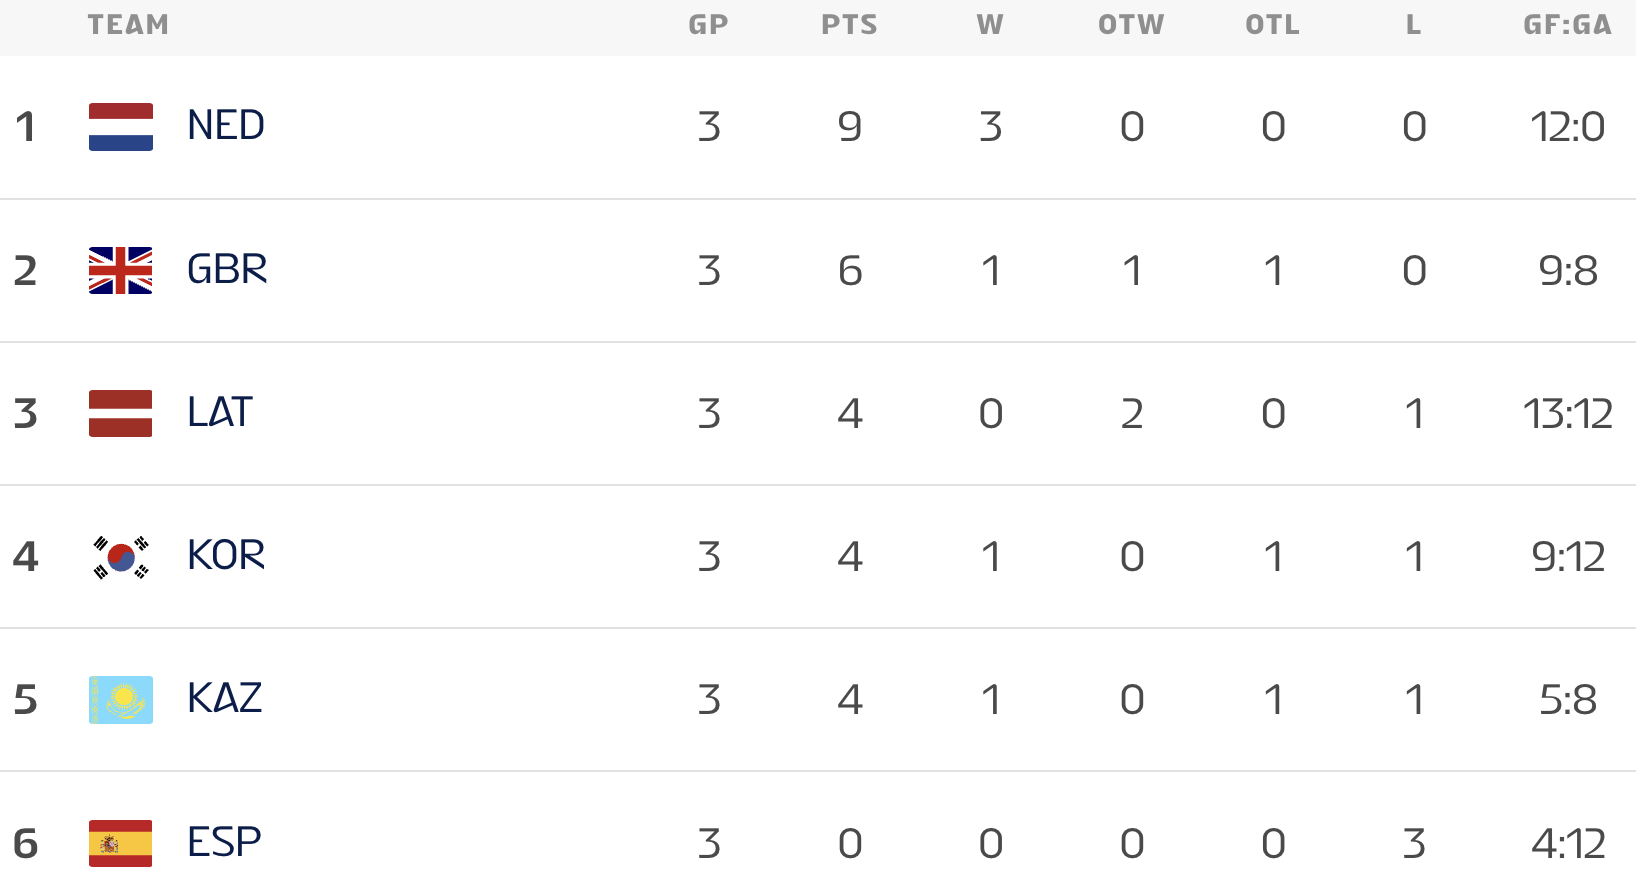
Task: Select the KOR team name
Action: 226,555
